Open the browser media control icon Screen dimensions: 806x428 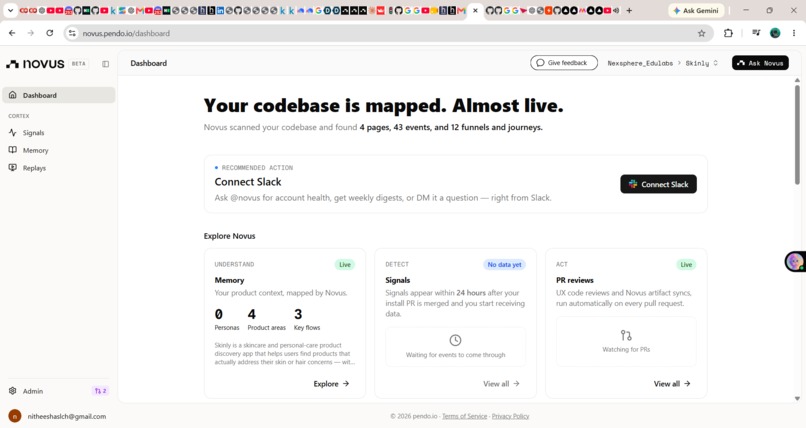pyautogui.click(x=756, y=33)
